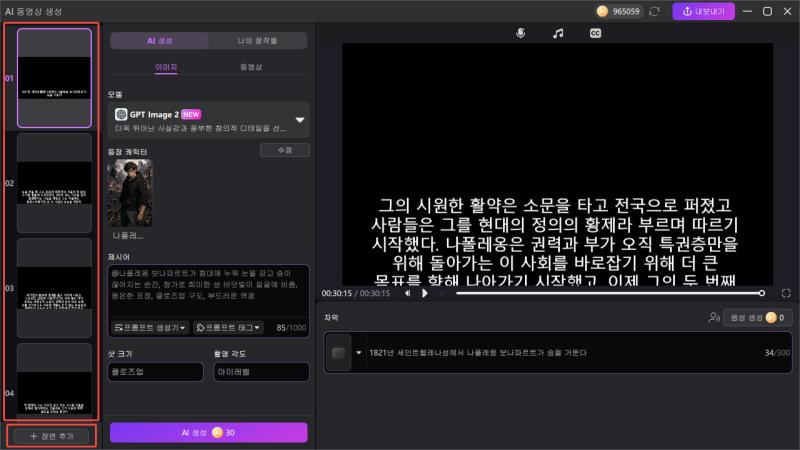Play the preview video
The height and width of the screenshot is (450, 800).
click(424, 293)
